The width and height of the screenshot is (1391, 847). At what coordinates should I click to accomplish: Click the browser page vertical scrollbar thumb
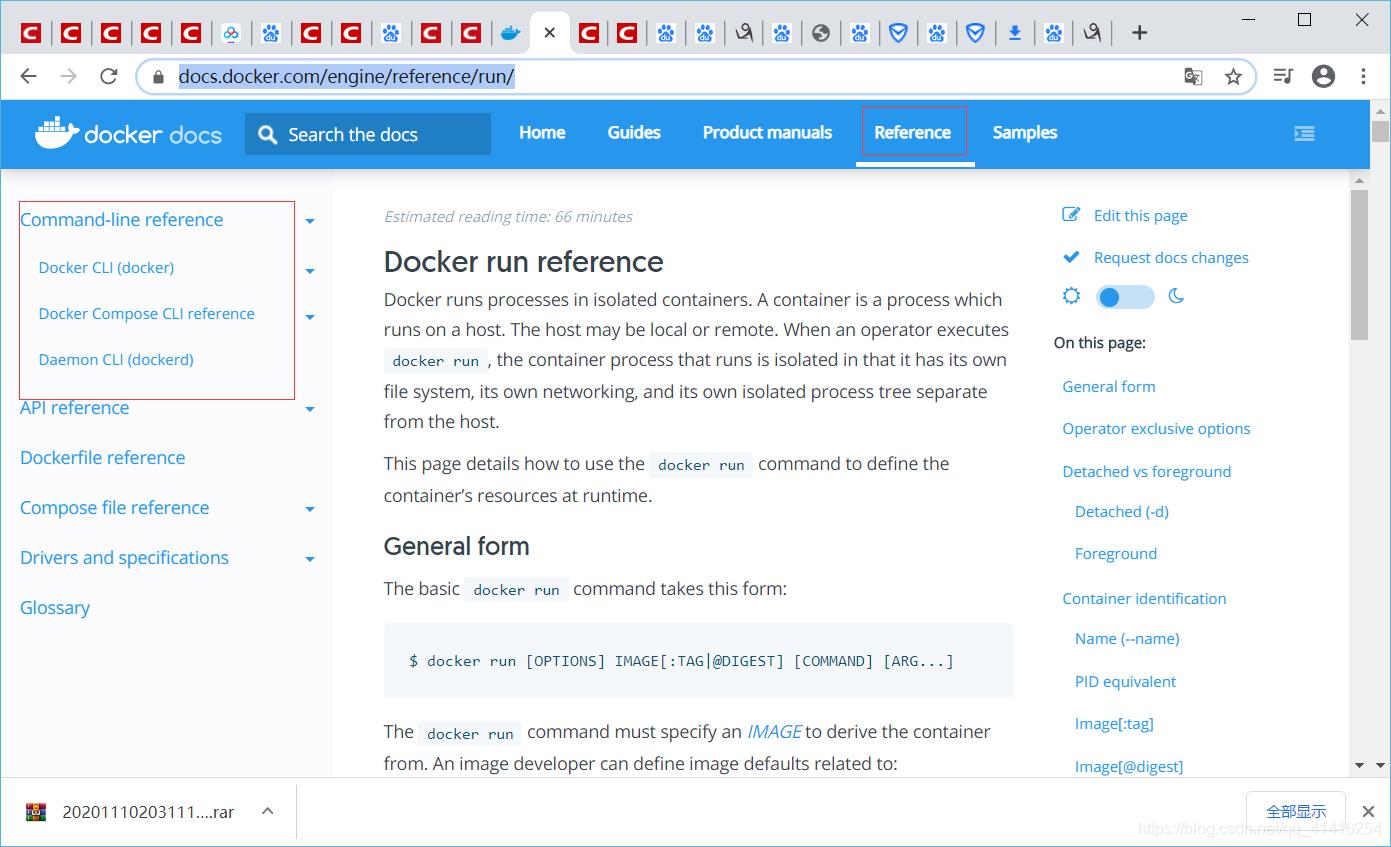(1380, 132)
